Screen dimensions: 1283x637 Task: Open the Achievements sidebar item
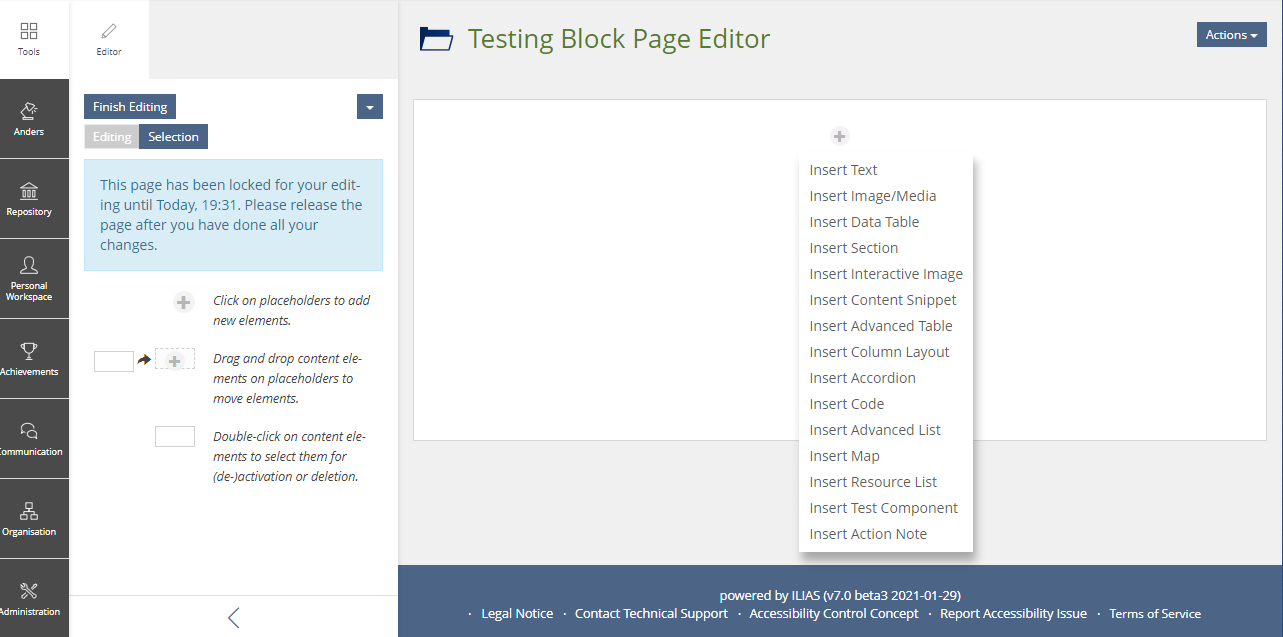[29, 359]
